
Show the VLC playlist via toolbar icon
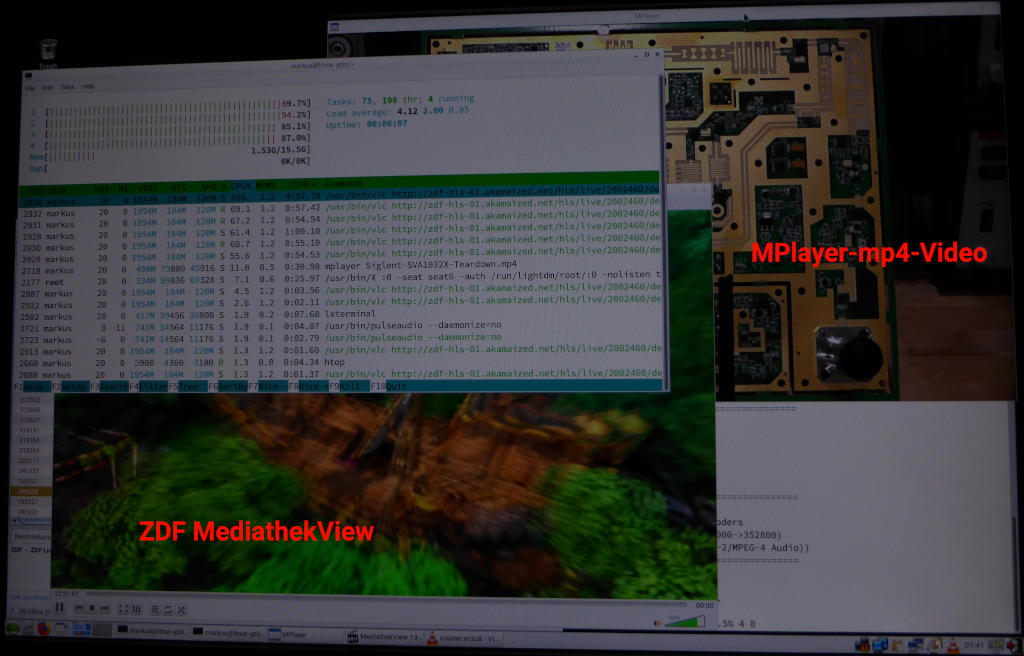(155, 610)
